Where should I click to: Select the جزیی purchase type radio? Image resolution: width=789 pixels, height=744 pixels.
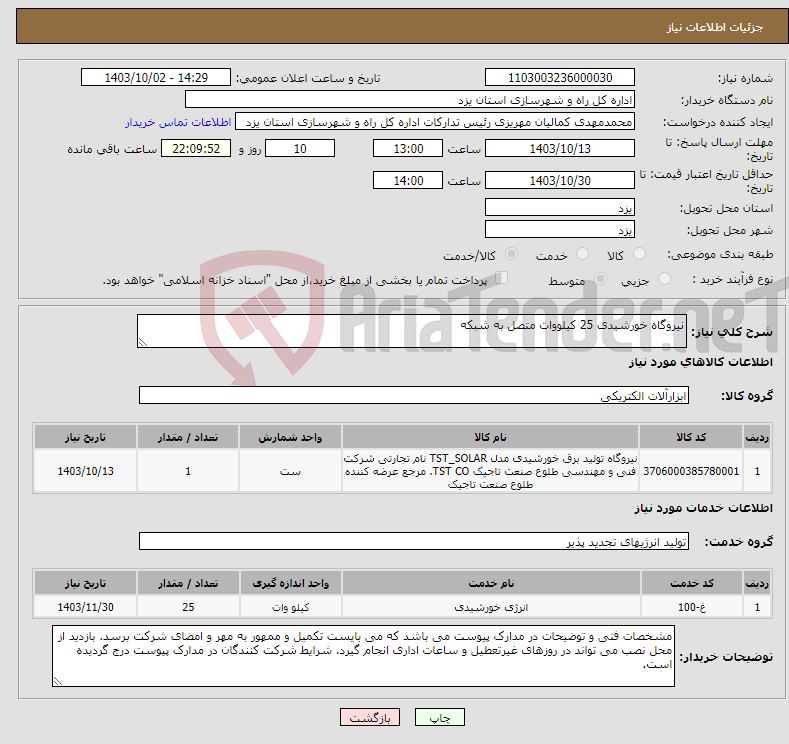click(664, 279)
